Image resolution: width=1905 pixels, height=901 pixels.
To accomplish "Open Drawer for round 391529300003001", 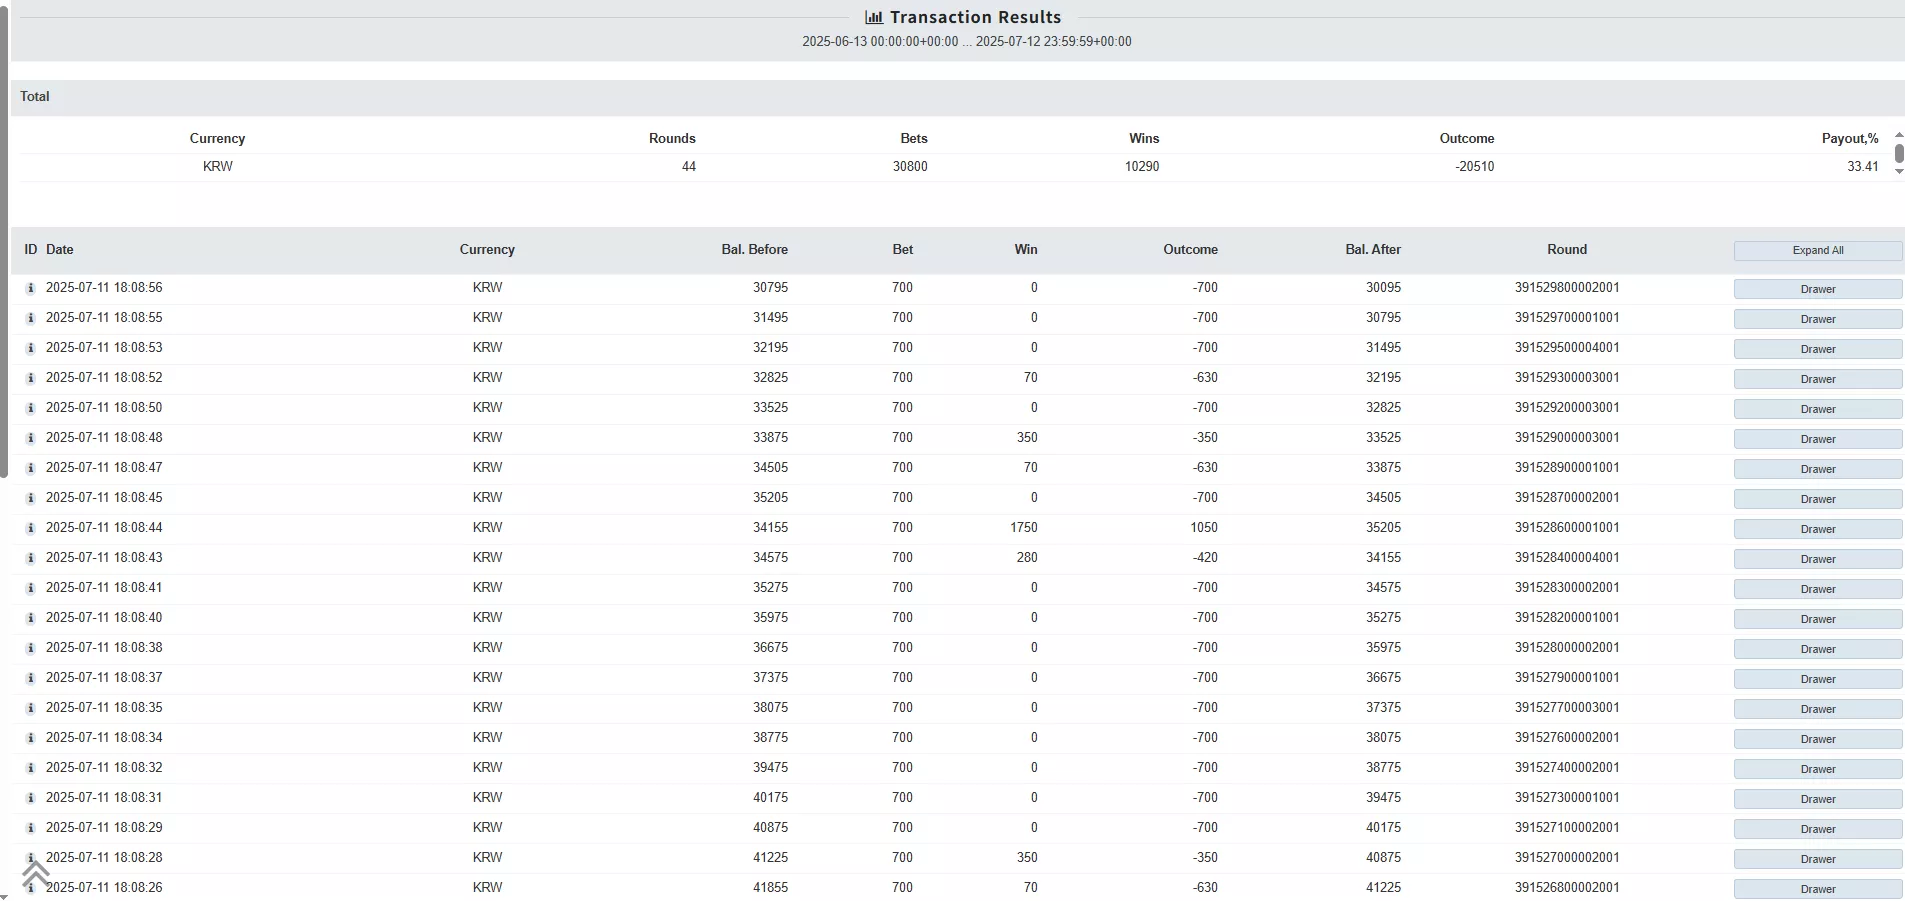I will 1818,379.
